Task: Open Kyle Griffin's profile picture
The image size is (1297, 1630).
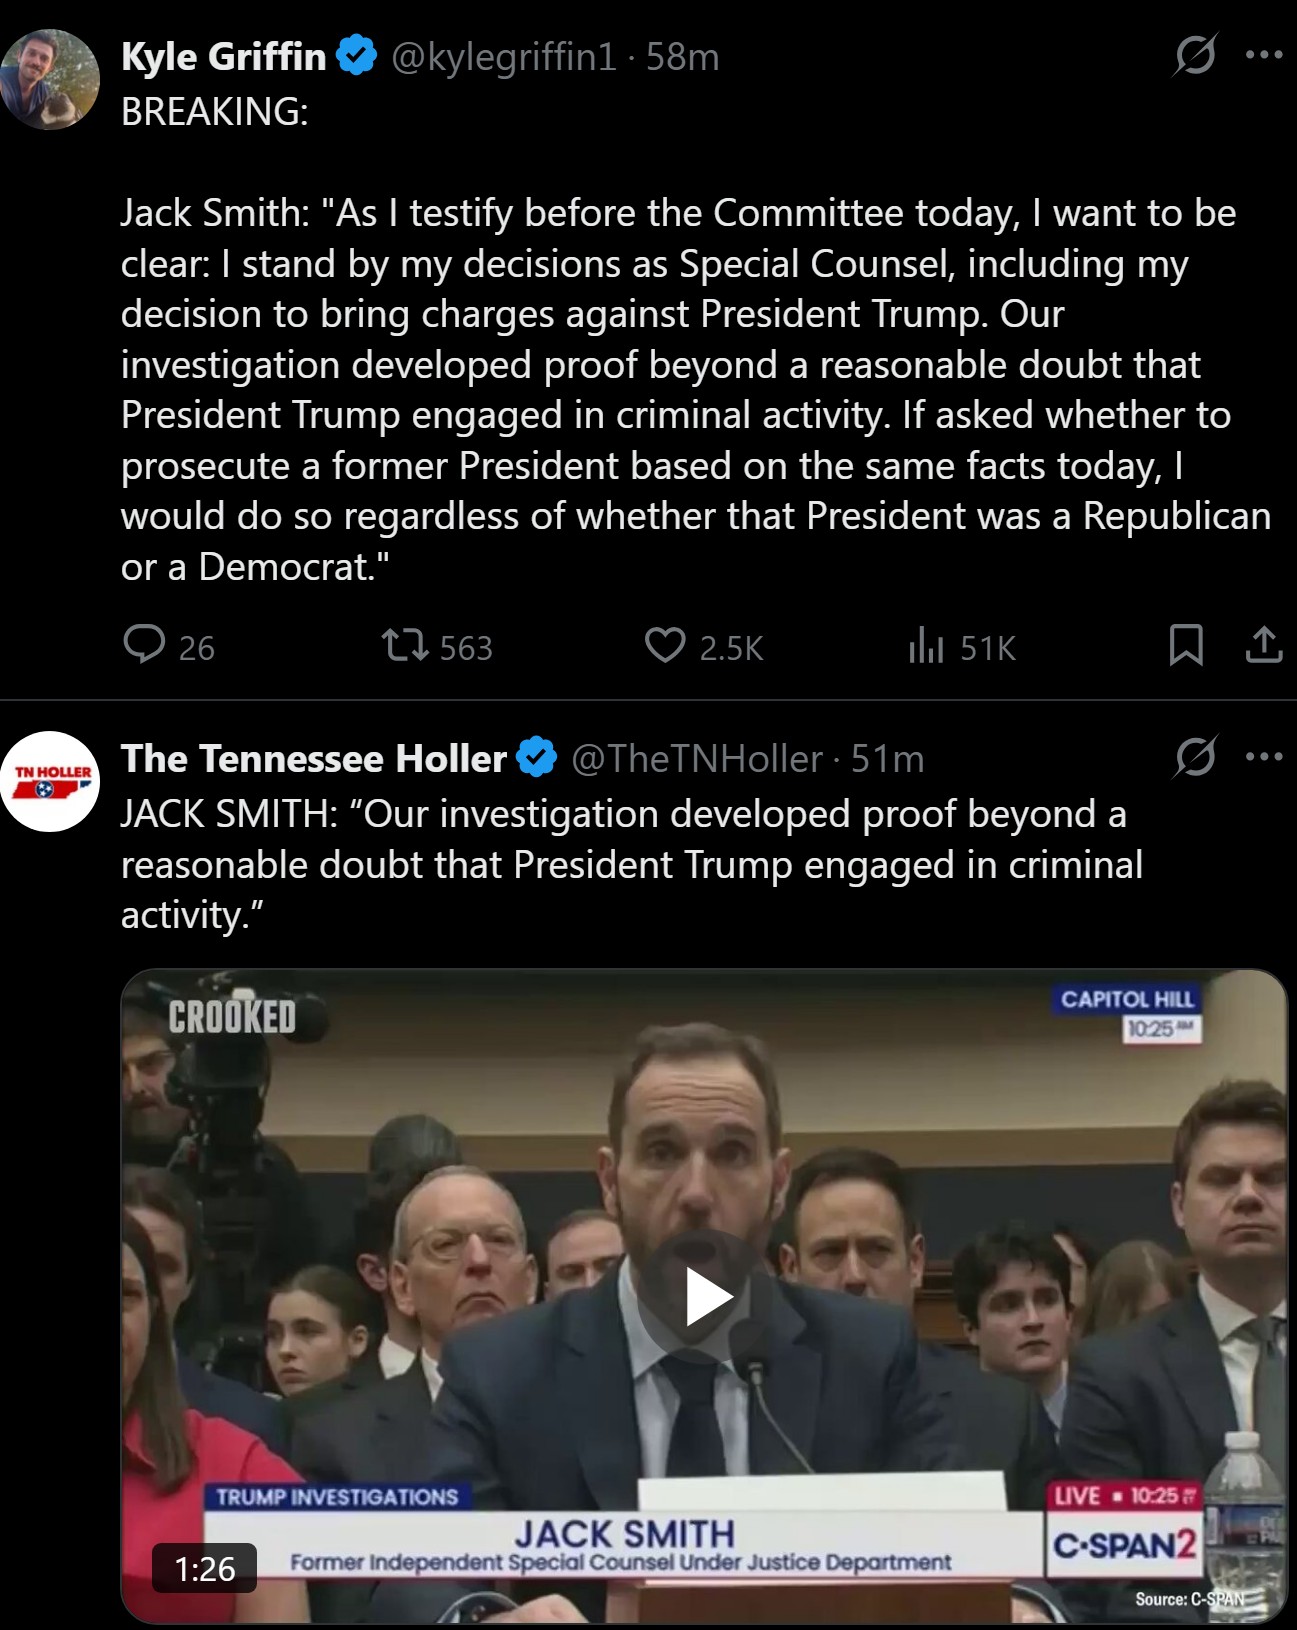Action: point(50,79)
